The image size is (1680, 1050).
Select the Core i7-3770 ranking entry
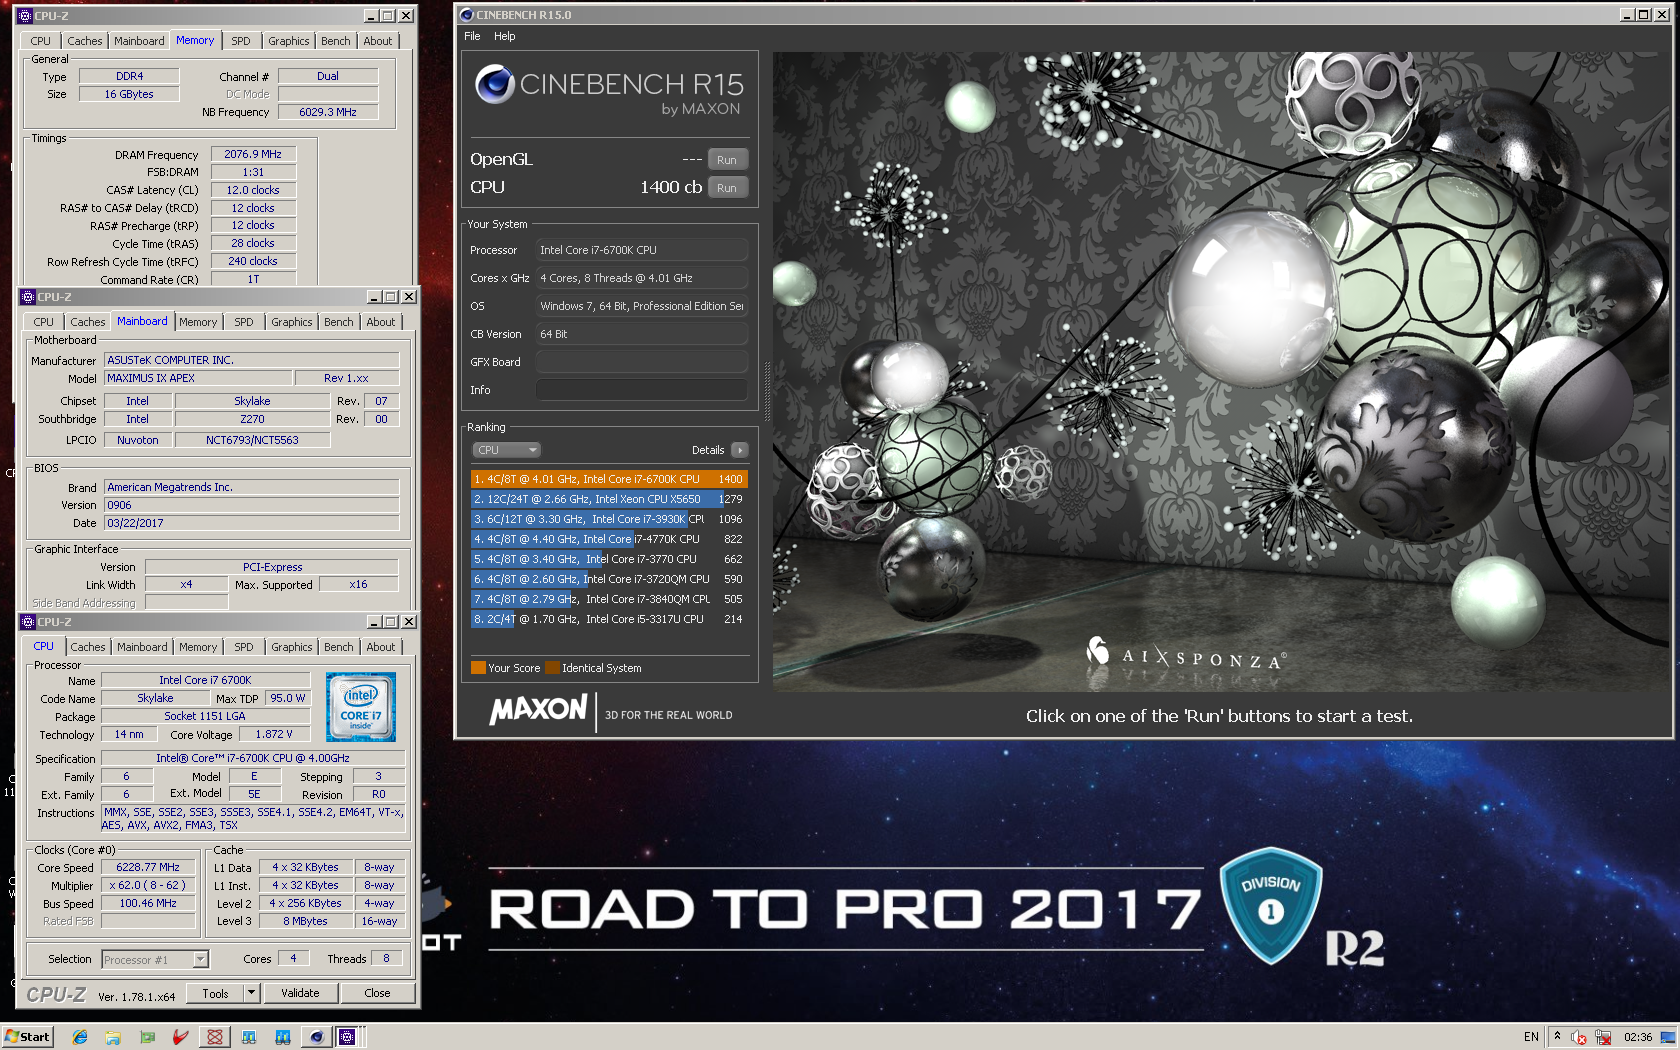(x=609, y=559)
